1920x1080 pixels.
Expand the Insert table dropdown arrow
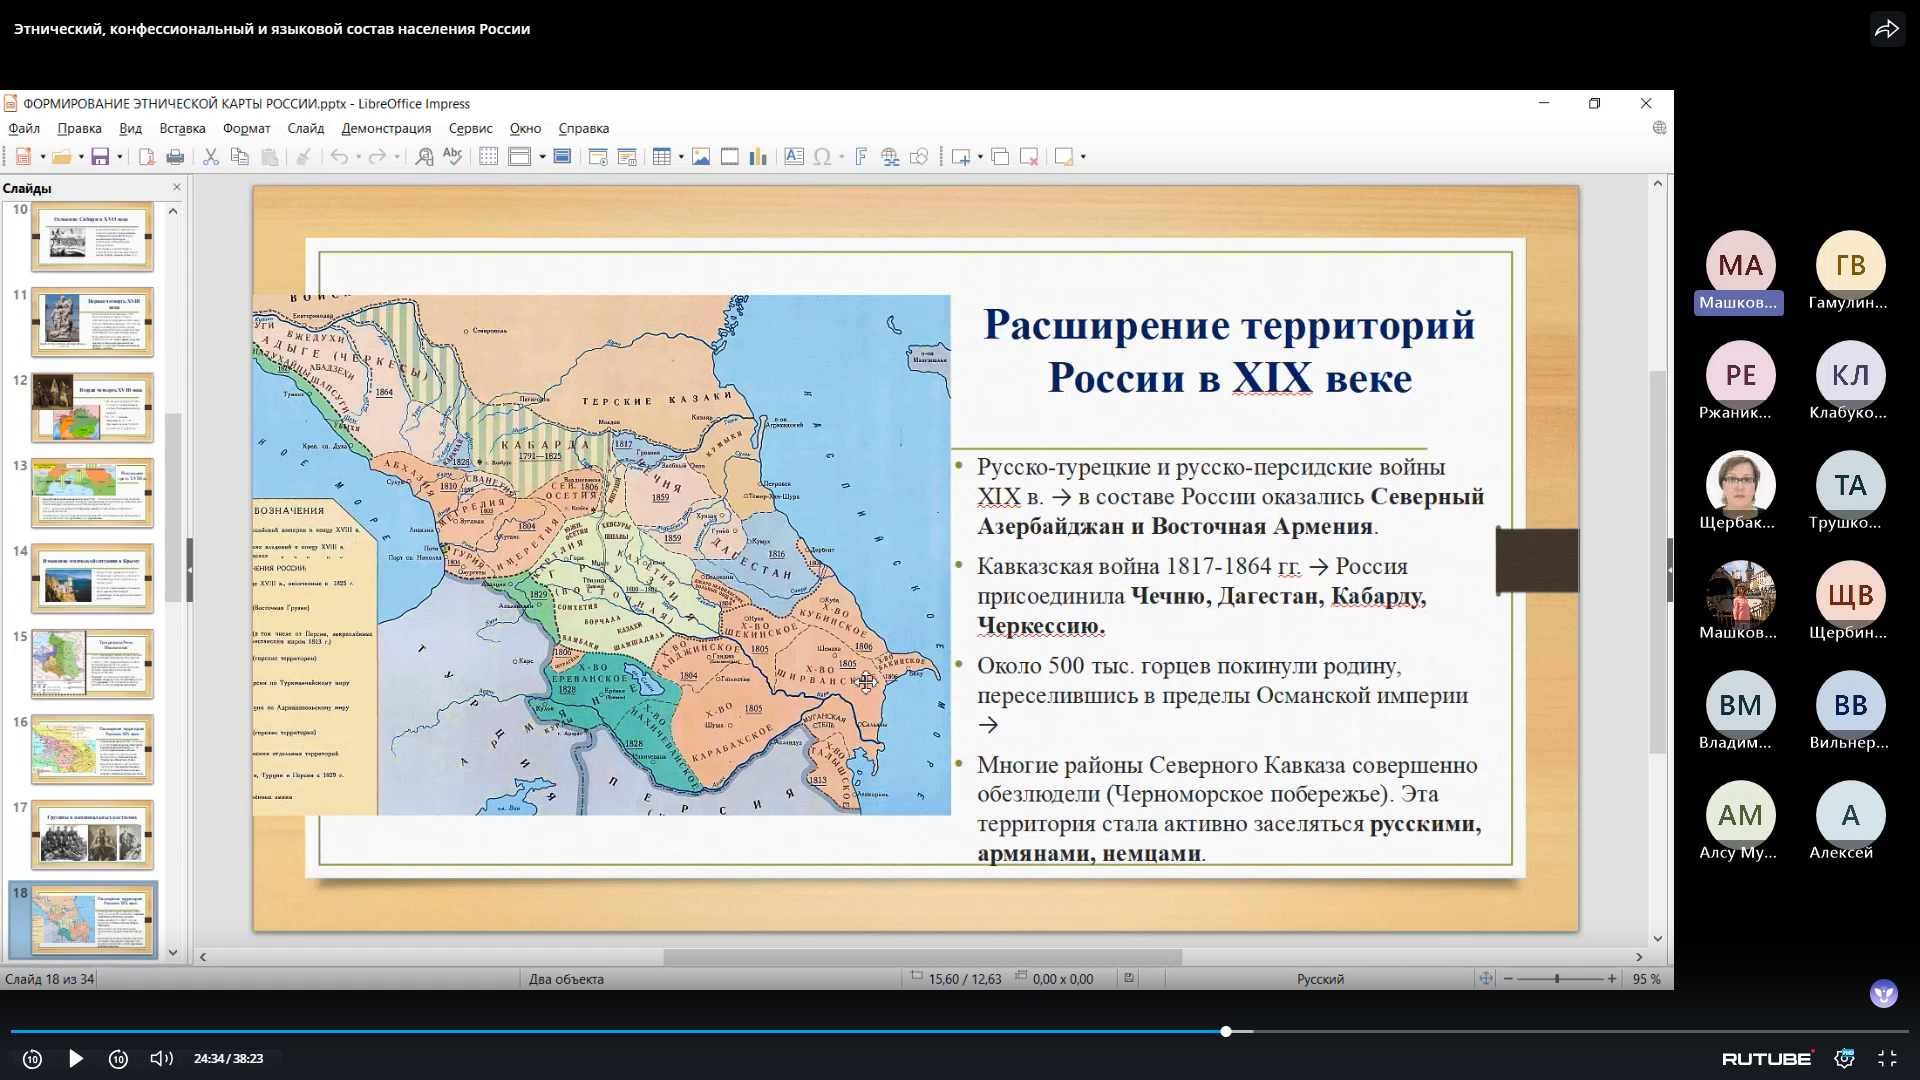tap(681, 157)
